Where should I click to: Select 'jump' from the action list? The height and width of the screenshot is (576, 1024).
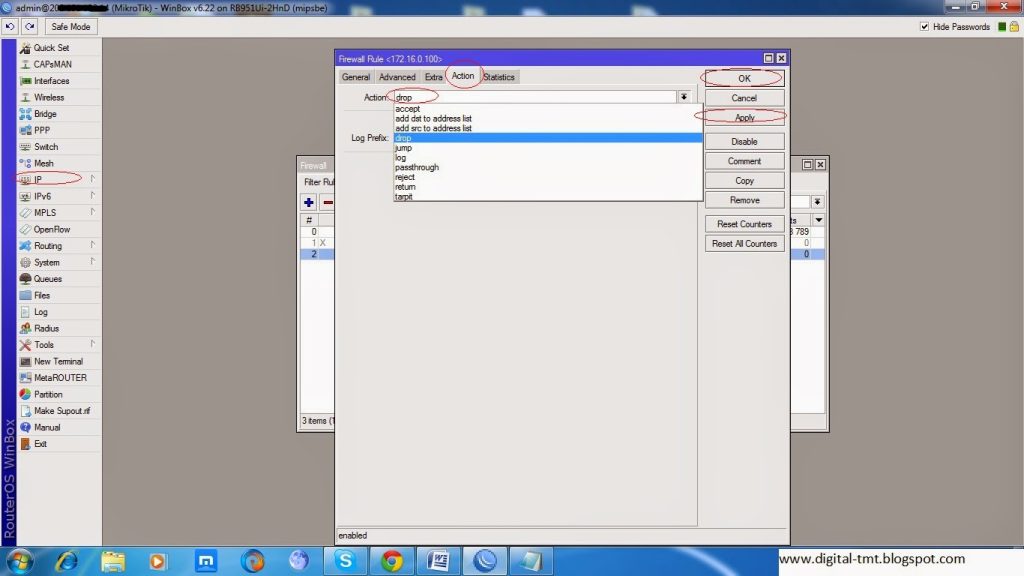[547, 148]
